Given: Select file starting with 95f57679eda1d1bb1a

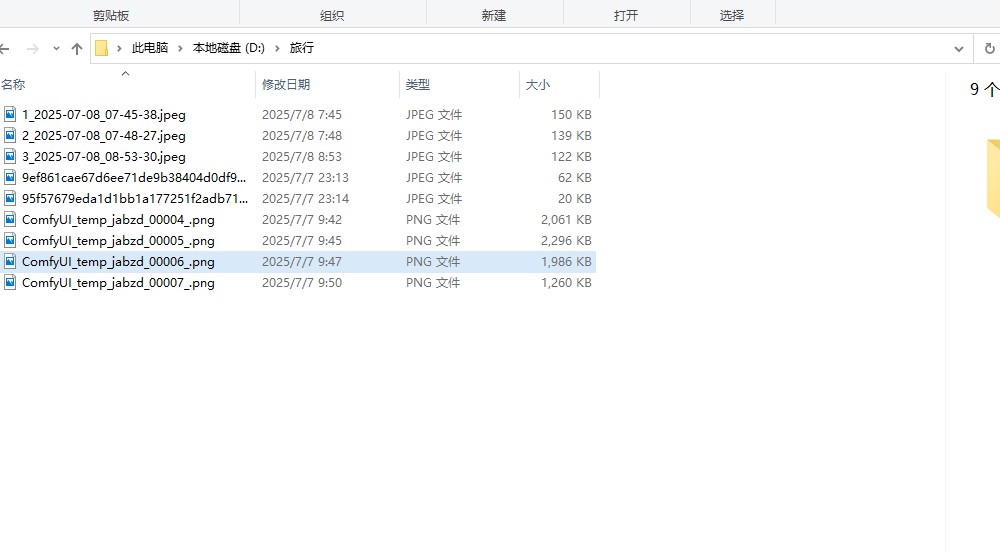Looking at the screenshot, I should tap(135, 199).
